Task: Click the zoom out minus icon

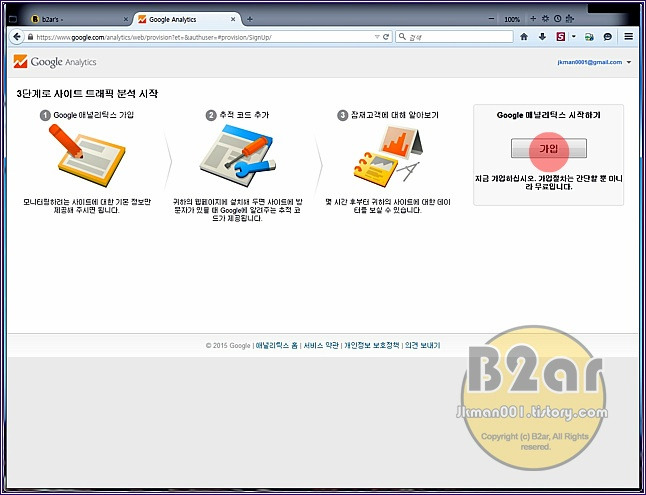Action: [x=491, y=19]
